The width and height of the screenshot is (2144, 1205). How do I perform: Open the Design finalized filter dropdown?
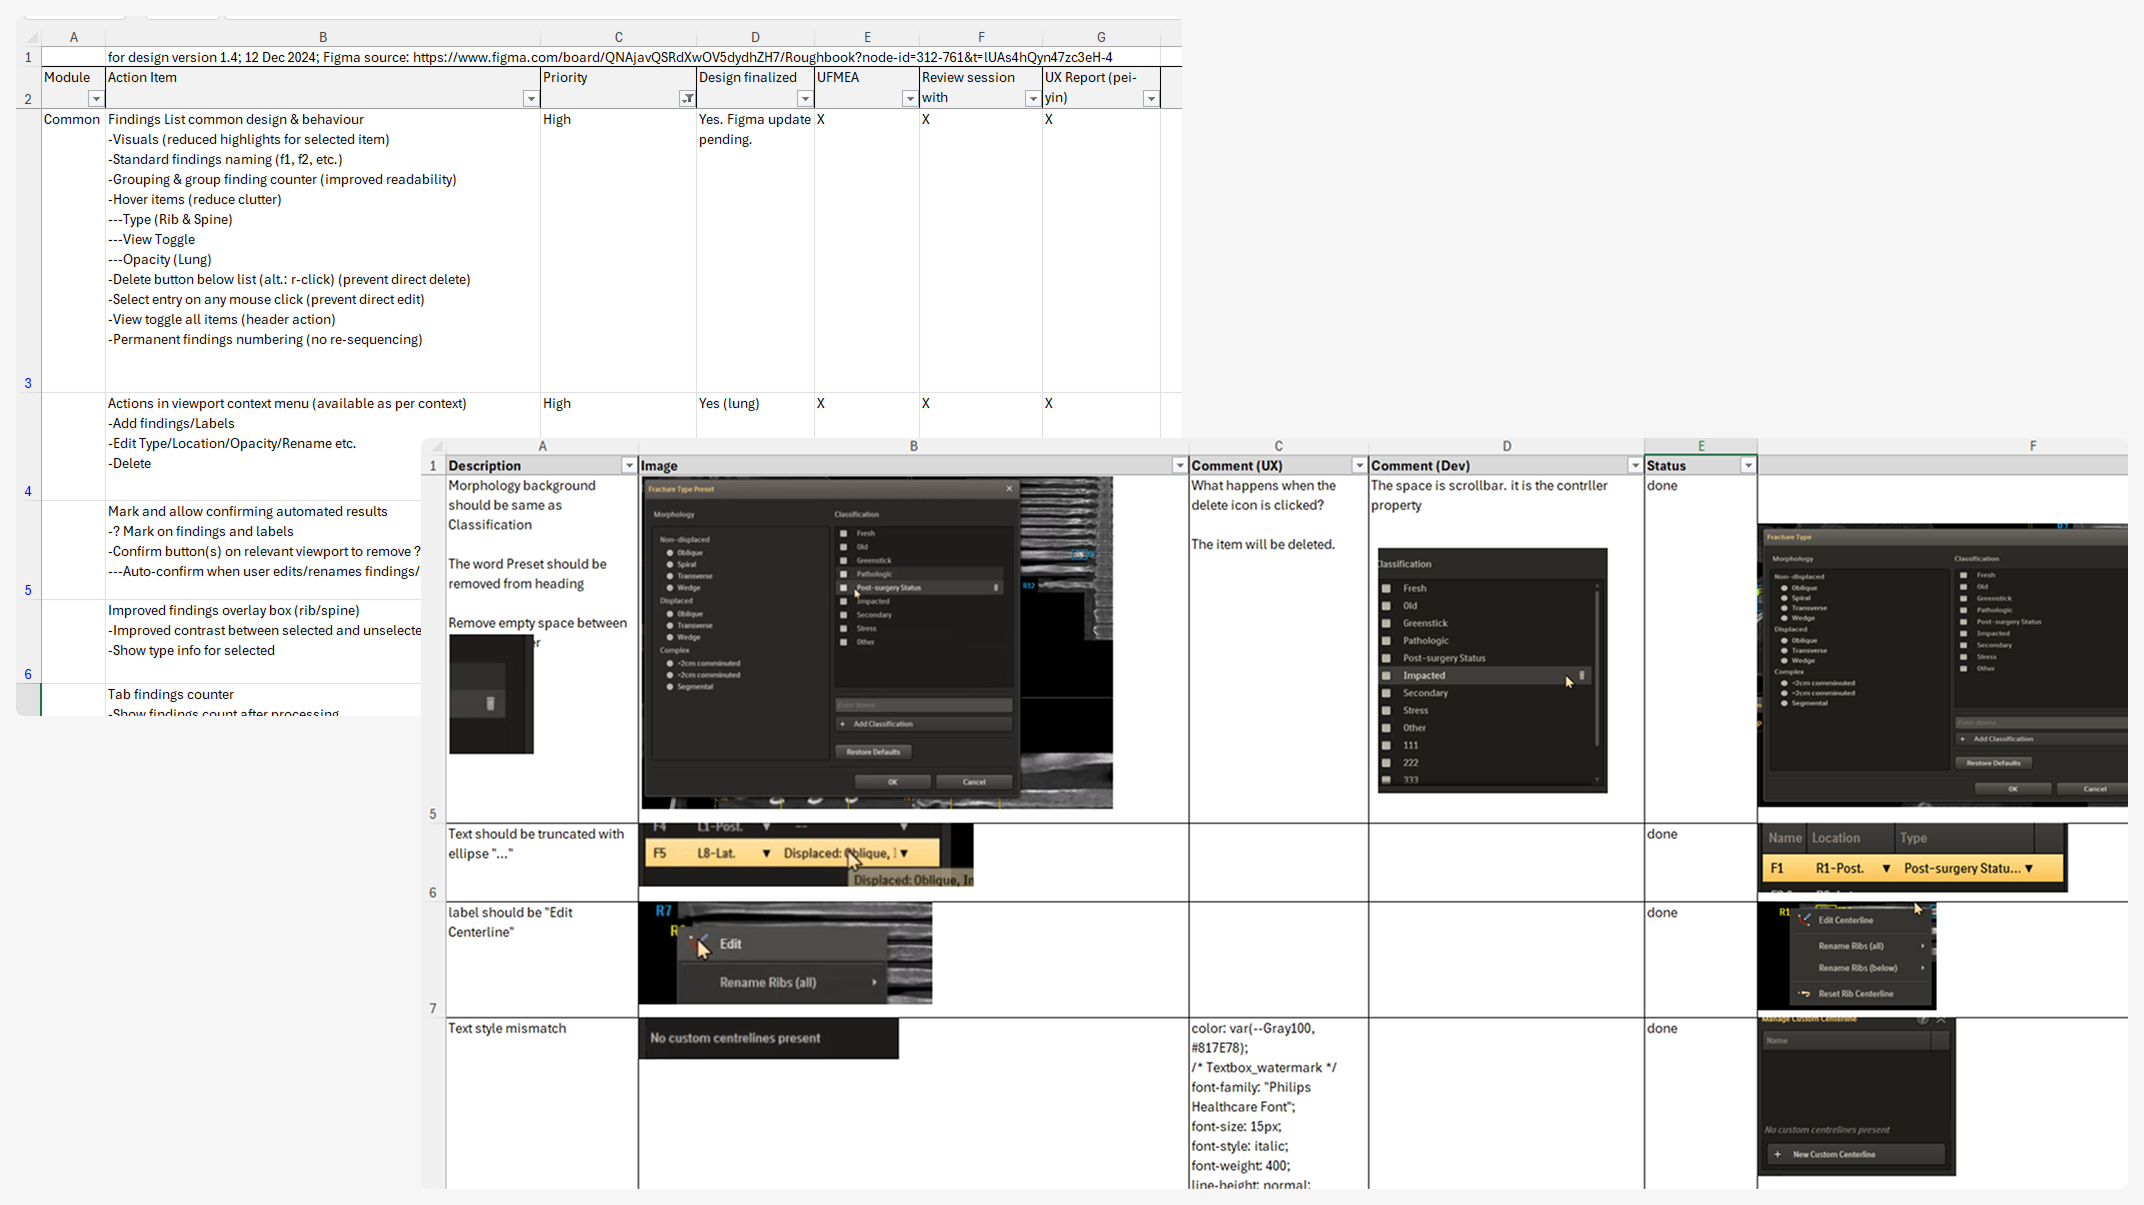pos(804,98)
